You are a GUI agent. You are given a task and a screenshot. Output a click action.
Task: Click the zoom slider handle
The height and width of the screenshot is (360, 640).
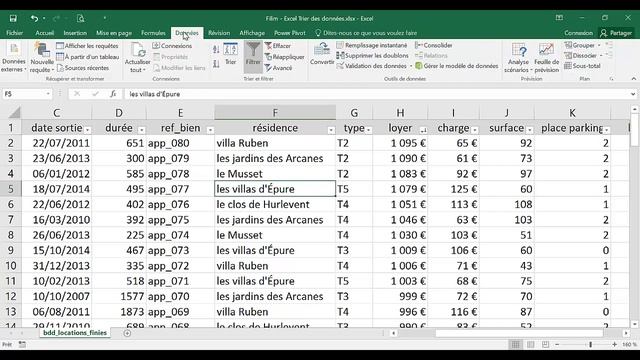click(x=590, y=344)
